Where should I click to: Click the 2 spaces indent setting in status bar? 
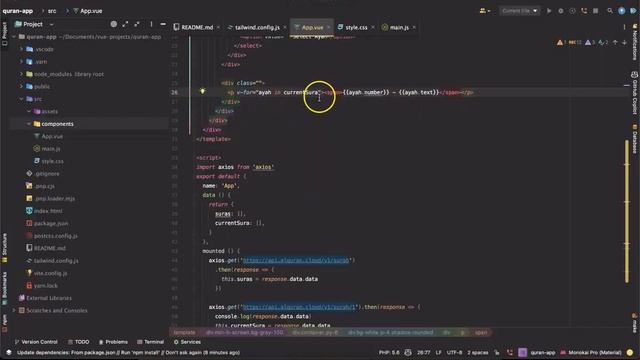(478, 352)
